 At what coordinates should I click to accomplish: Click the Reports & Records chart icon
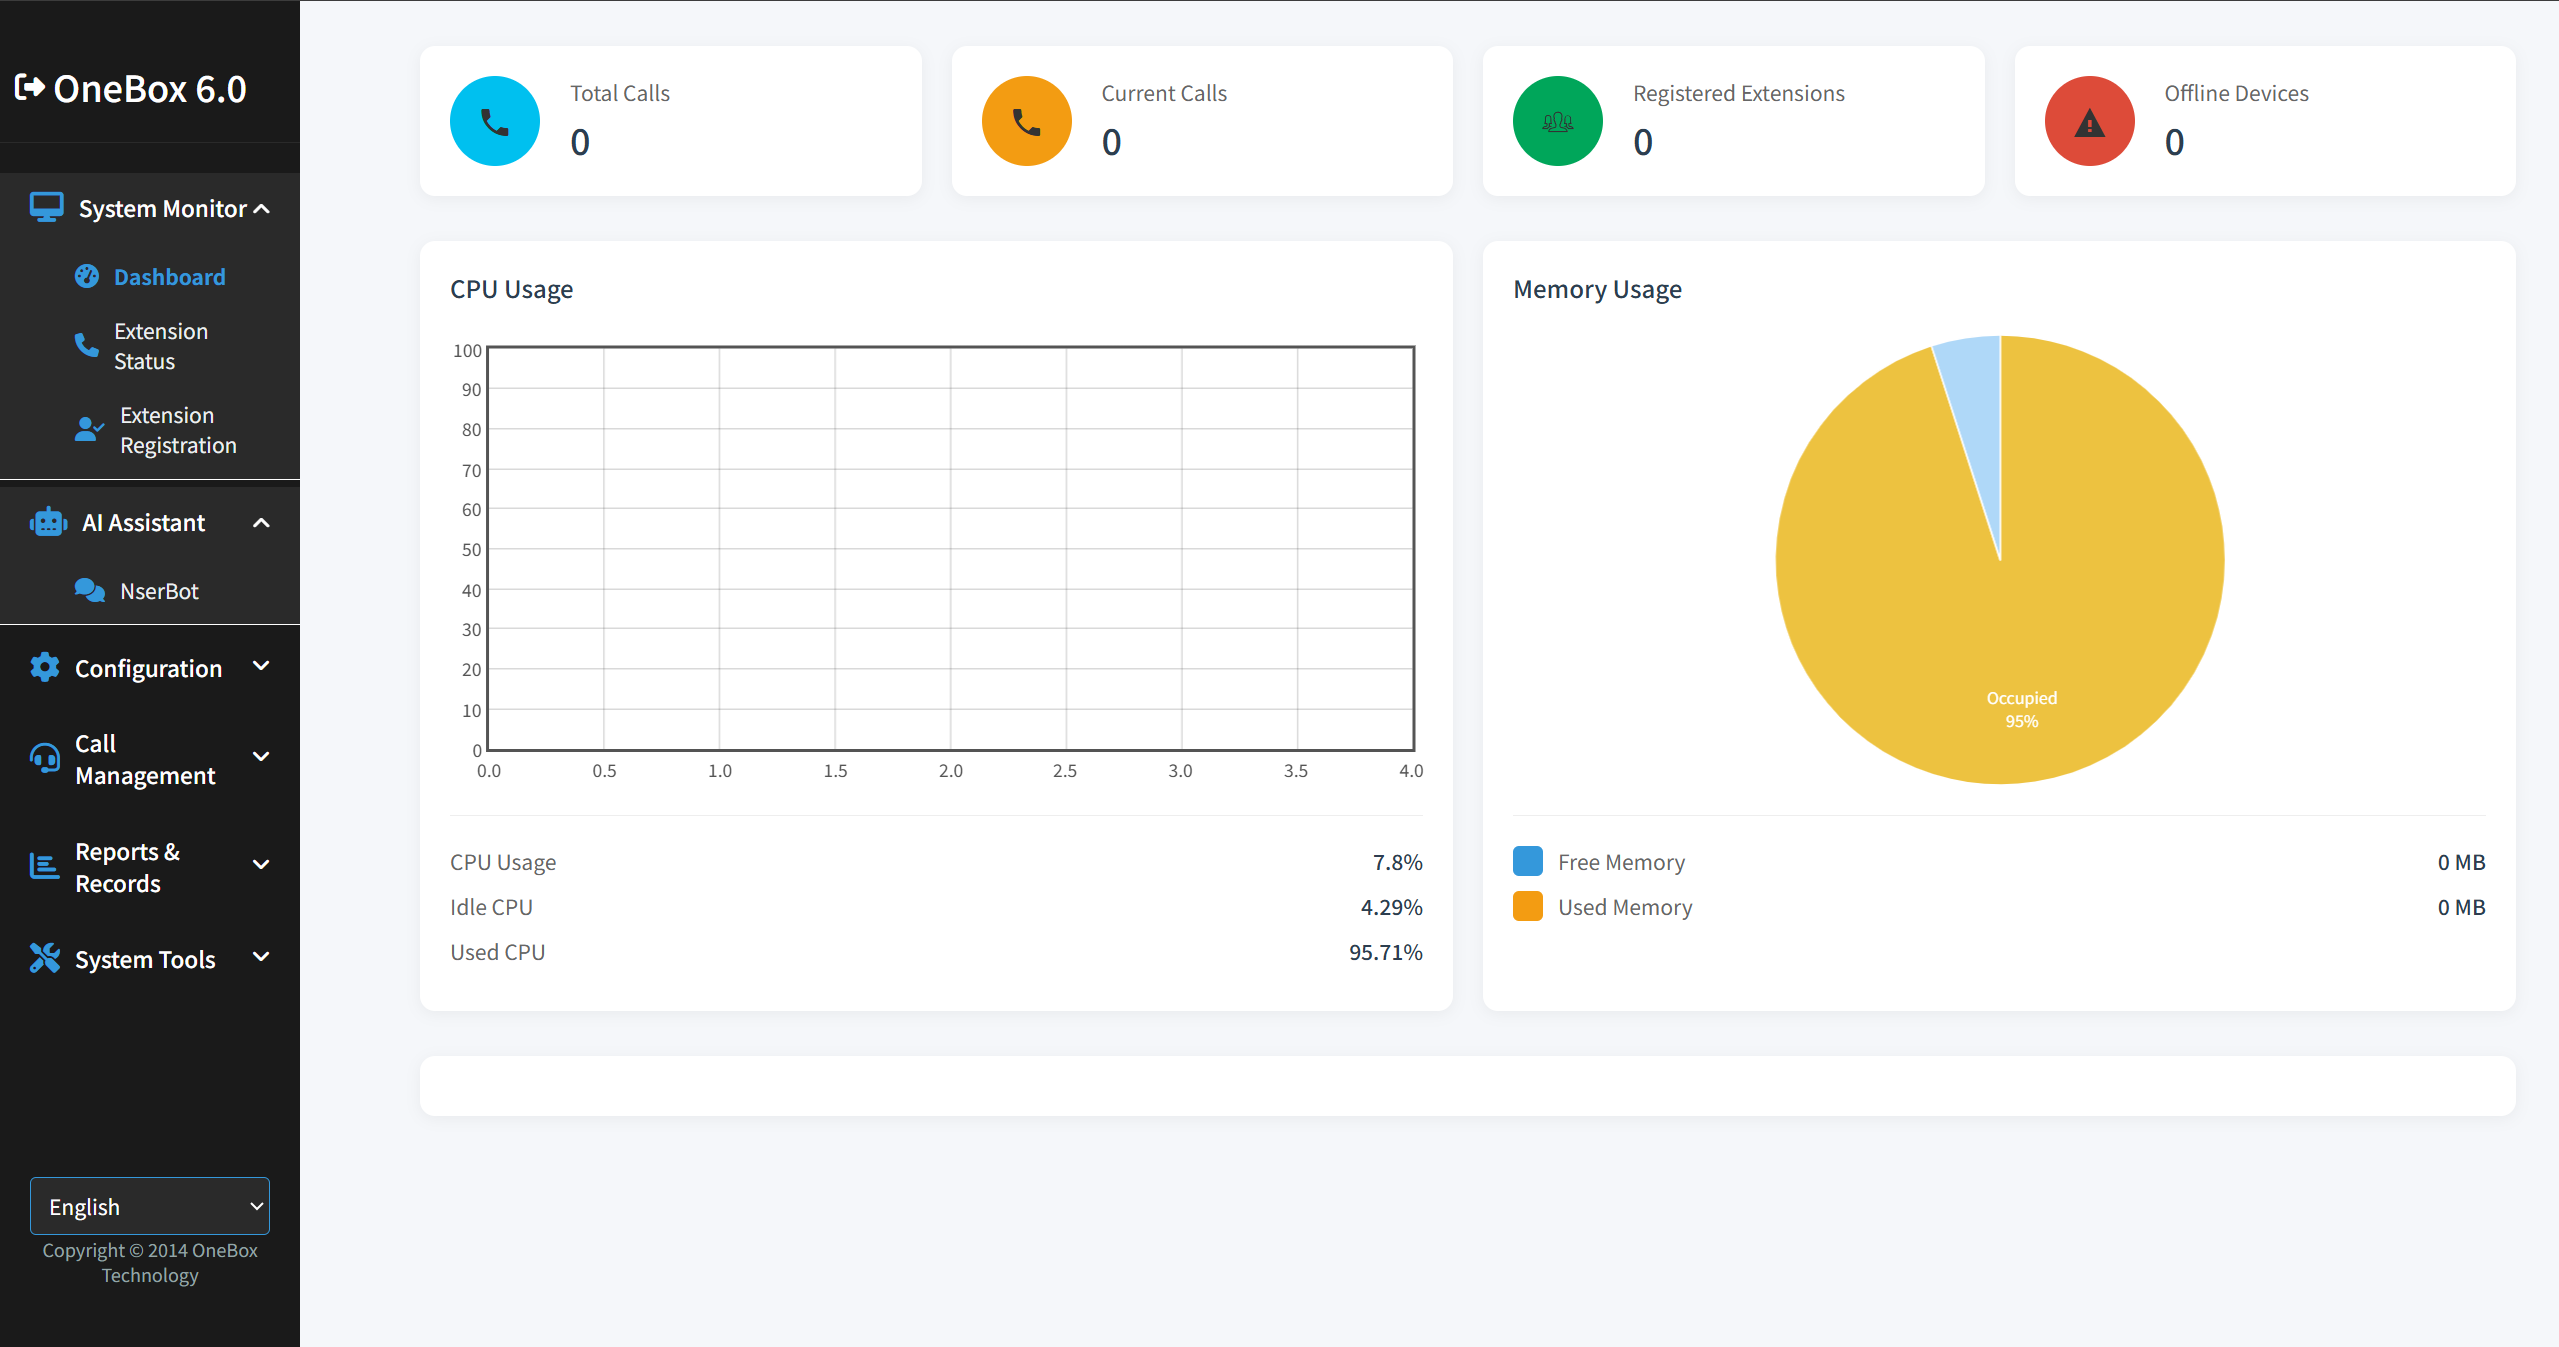[44, 866]
